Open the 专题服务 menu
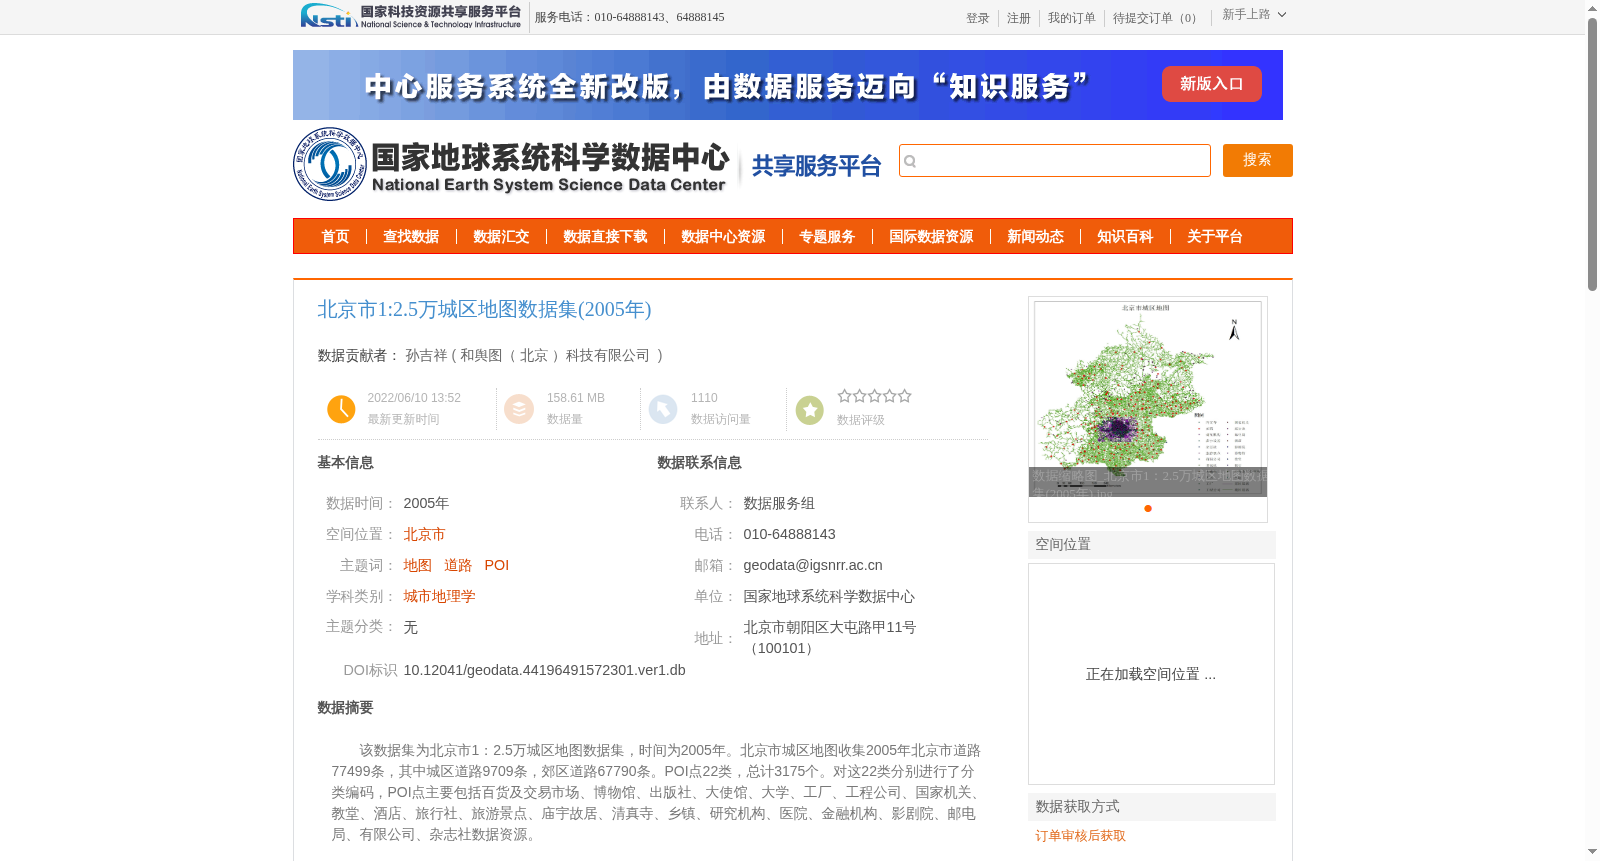The width and height of the screenshot is (1600, 861). 827,237
